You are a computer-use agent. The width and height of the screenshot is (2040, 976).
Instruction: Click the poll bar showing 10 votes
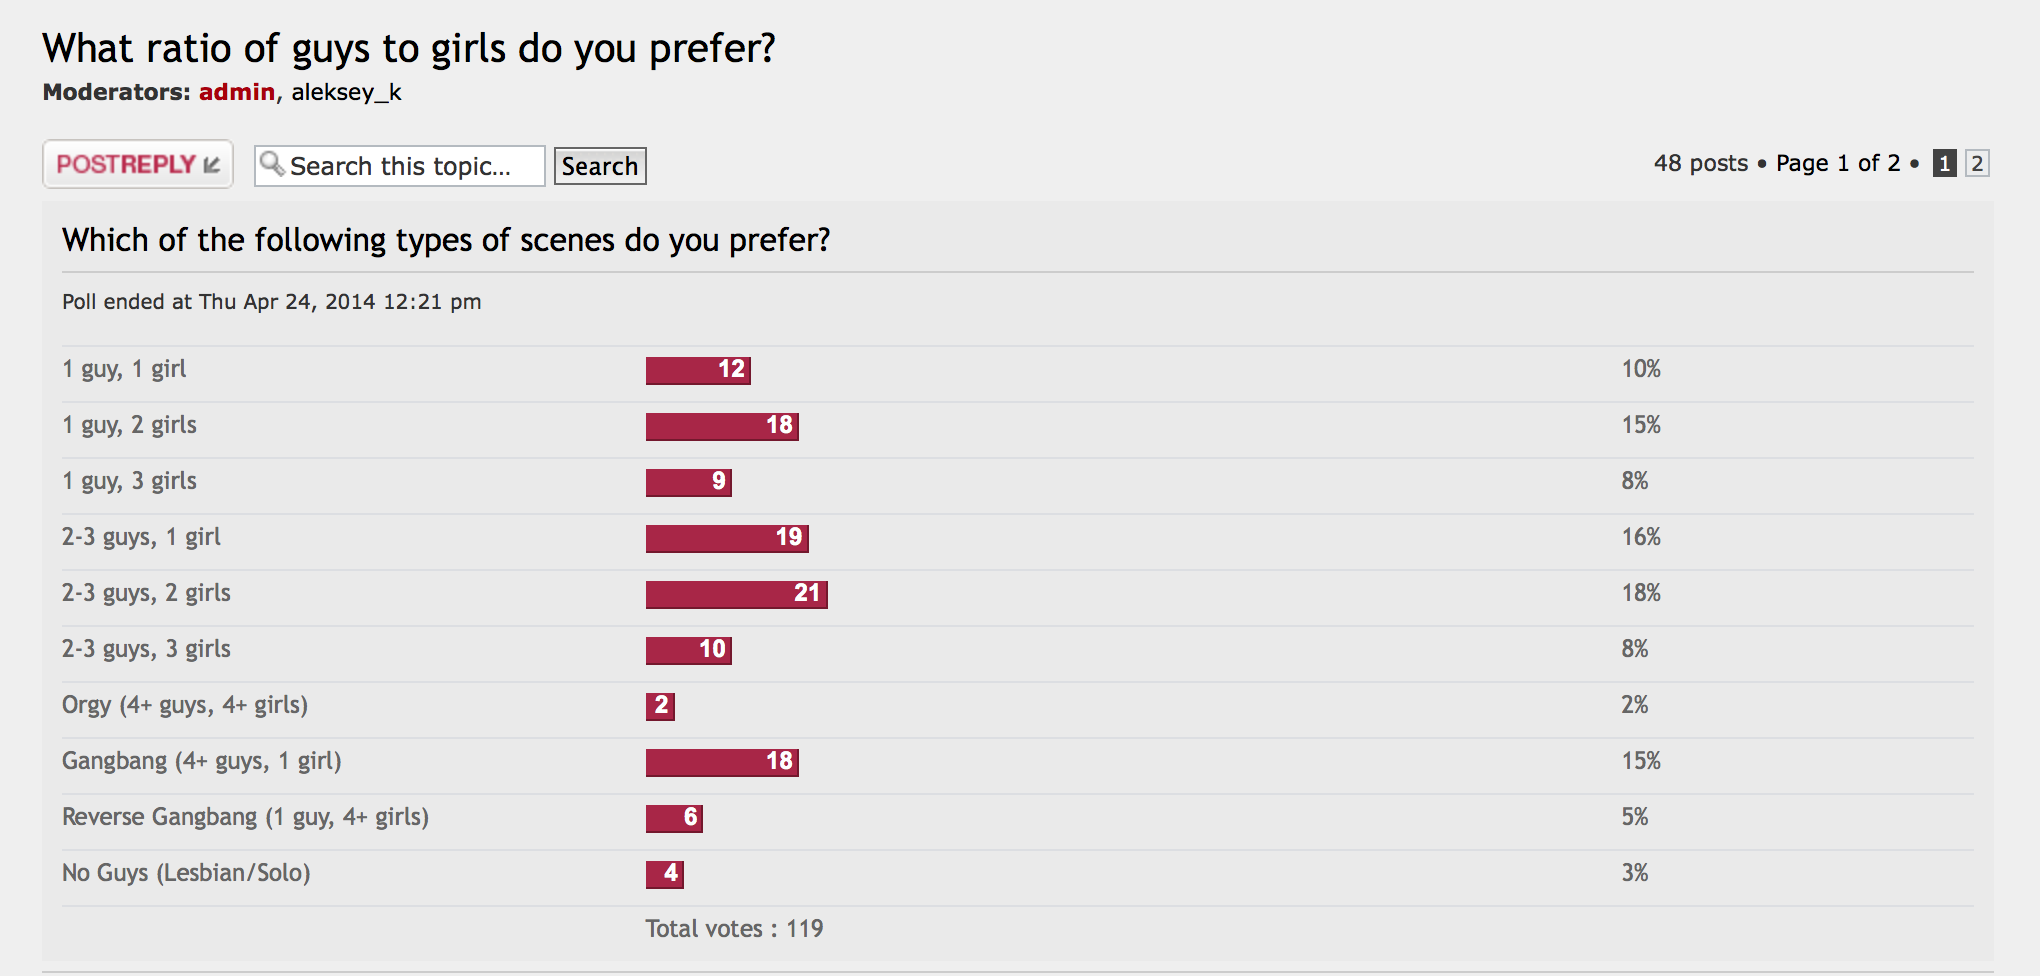[689, 650]
